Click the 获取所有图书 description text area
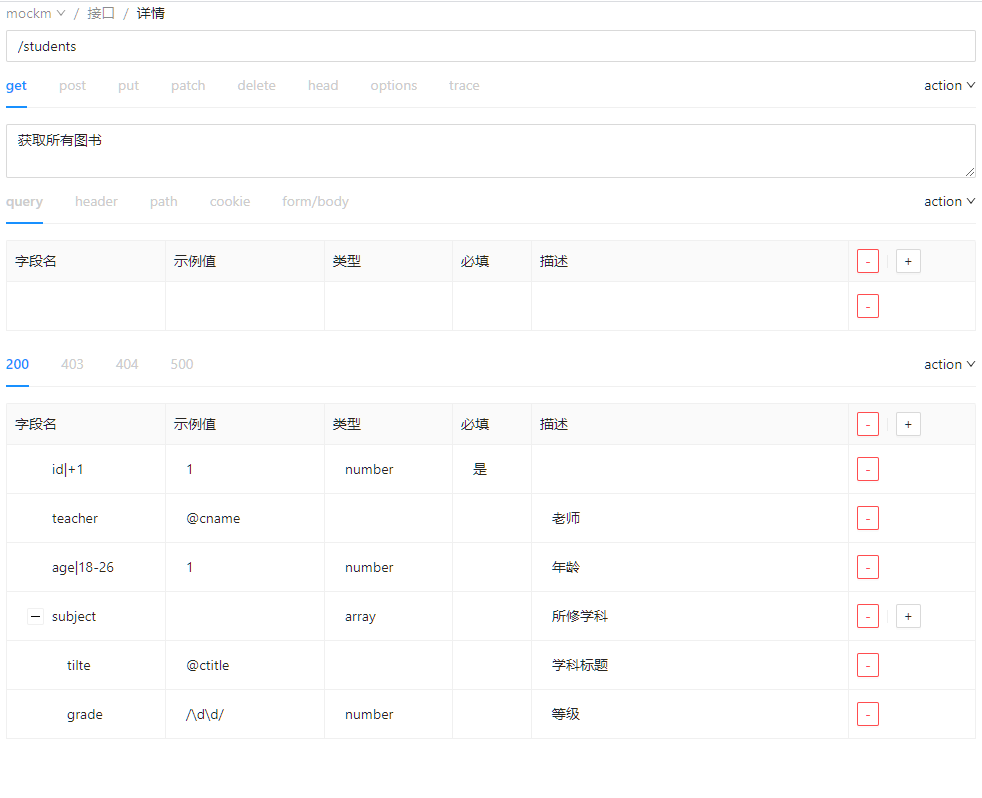Image resolution: width=982 pixels, height=798 pixels. point(490,151)
